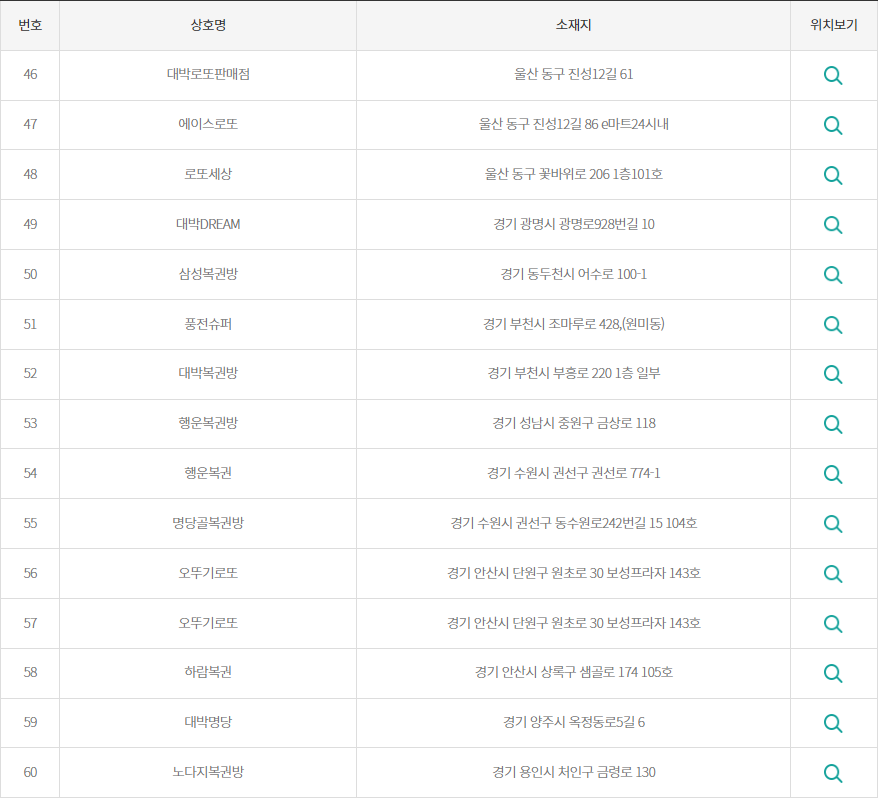Click magnifier for 행운복권방 in 성남시

click(833, 423)
